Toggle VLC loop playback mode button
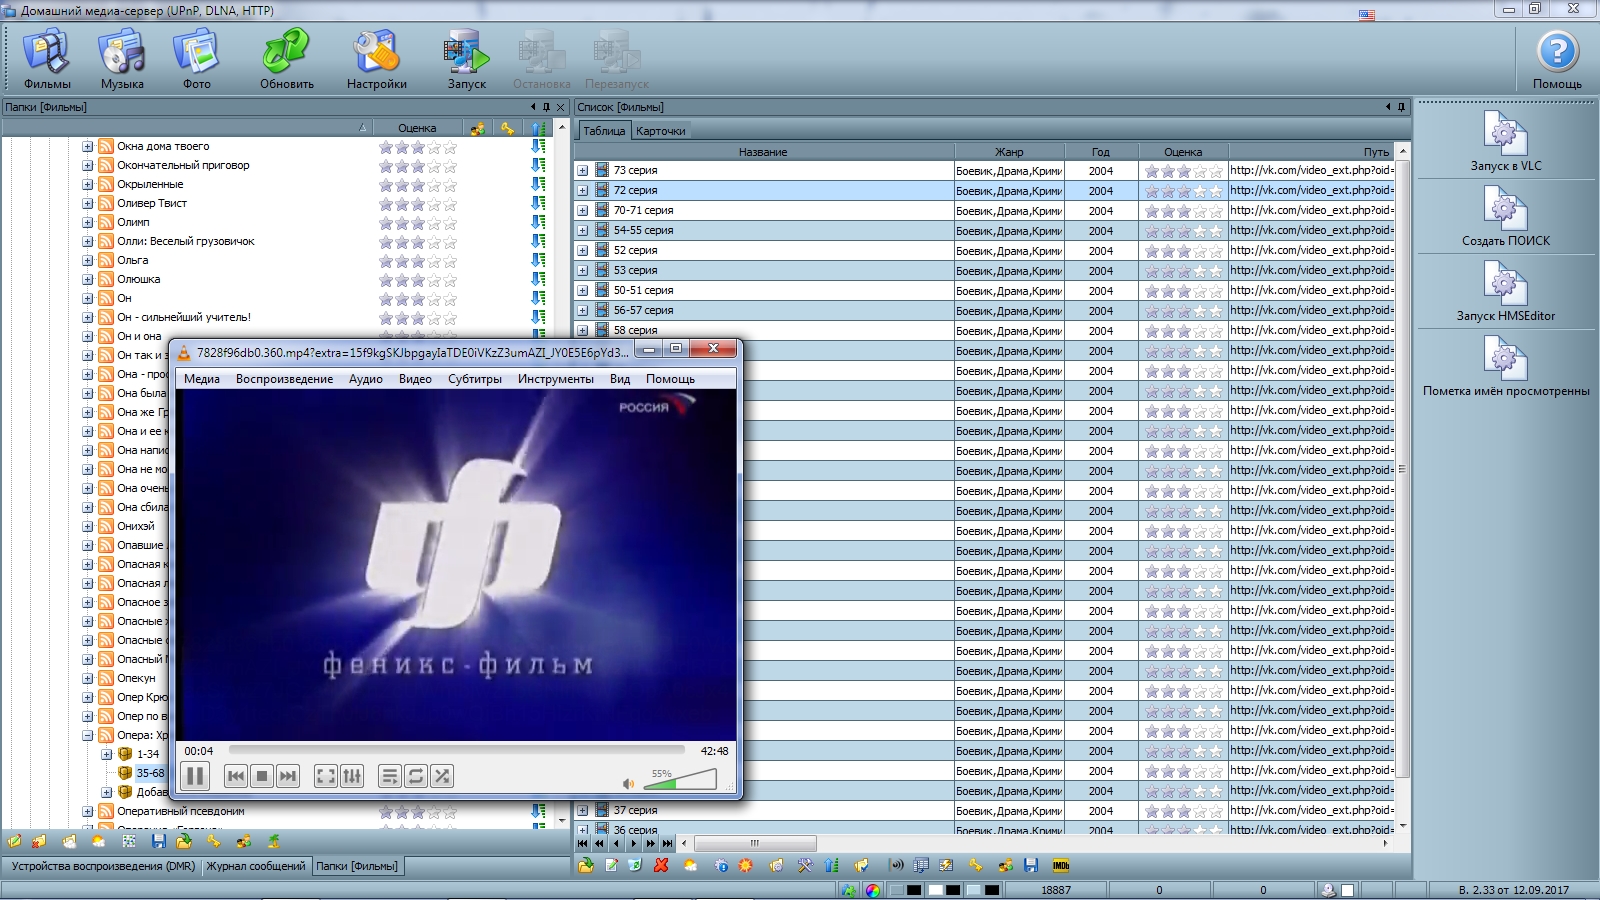The height and width of the screenshot is (900, 1600). click(x=416, y=776)
